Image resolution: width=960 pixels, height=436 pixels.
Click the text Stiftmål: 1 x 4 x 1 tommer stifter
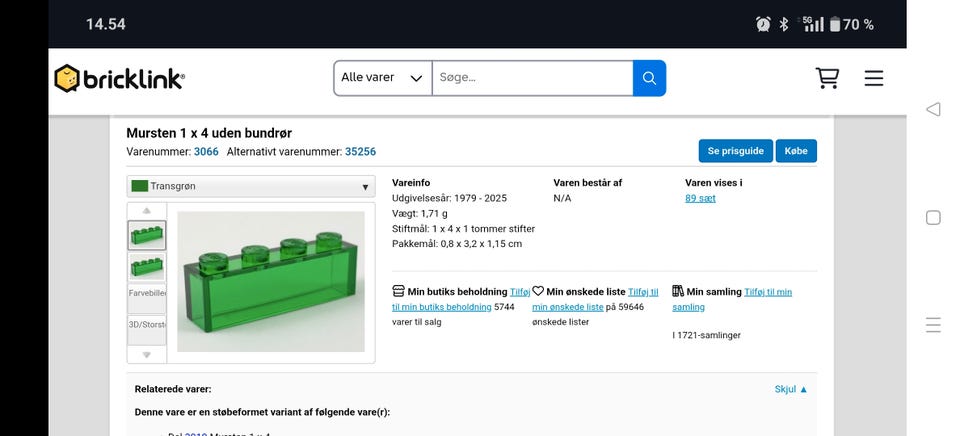463,229
